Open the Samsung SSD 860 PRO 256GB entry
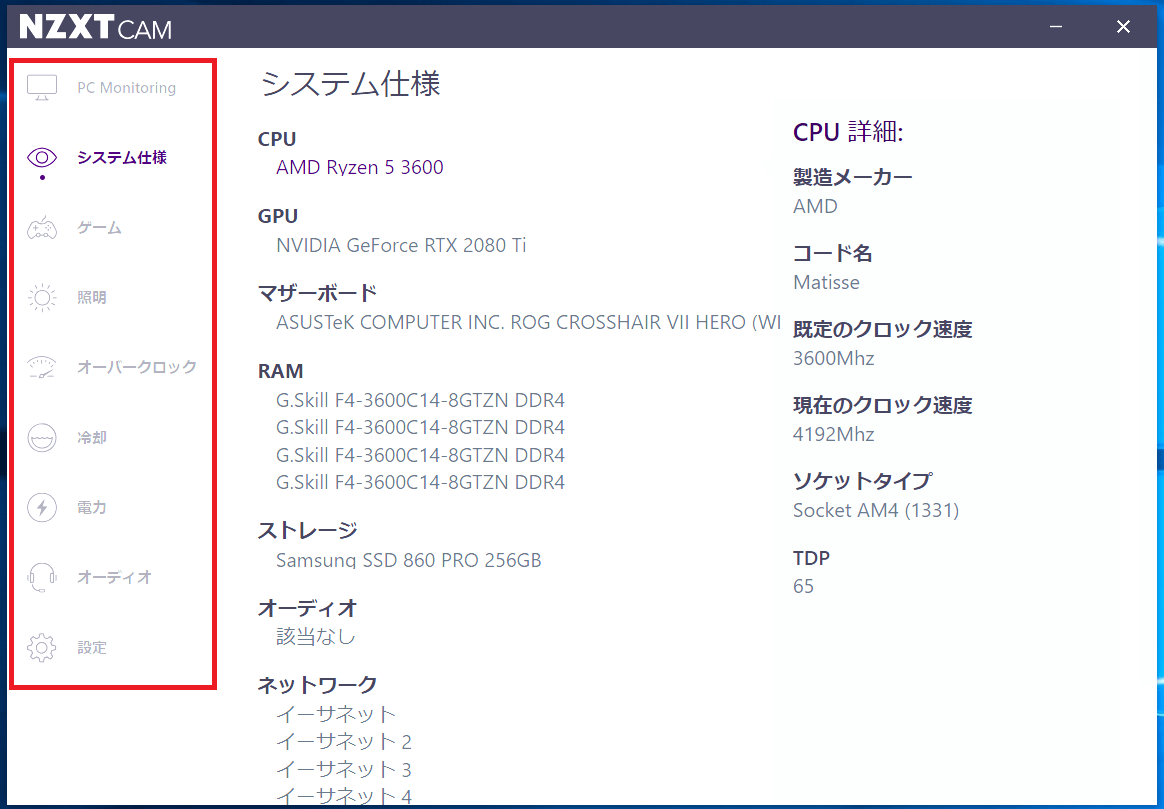The width and height of the screenshot is (1164, 809). pyautogui.click(x=408, y=560)
